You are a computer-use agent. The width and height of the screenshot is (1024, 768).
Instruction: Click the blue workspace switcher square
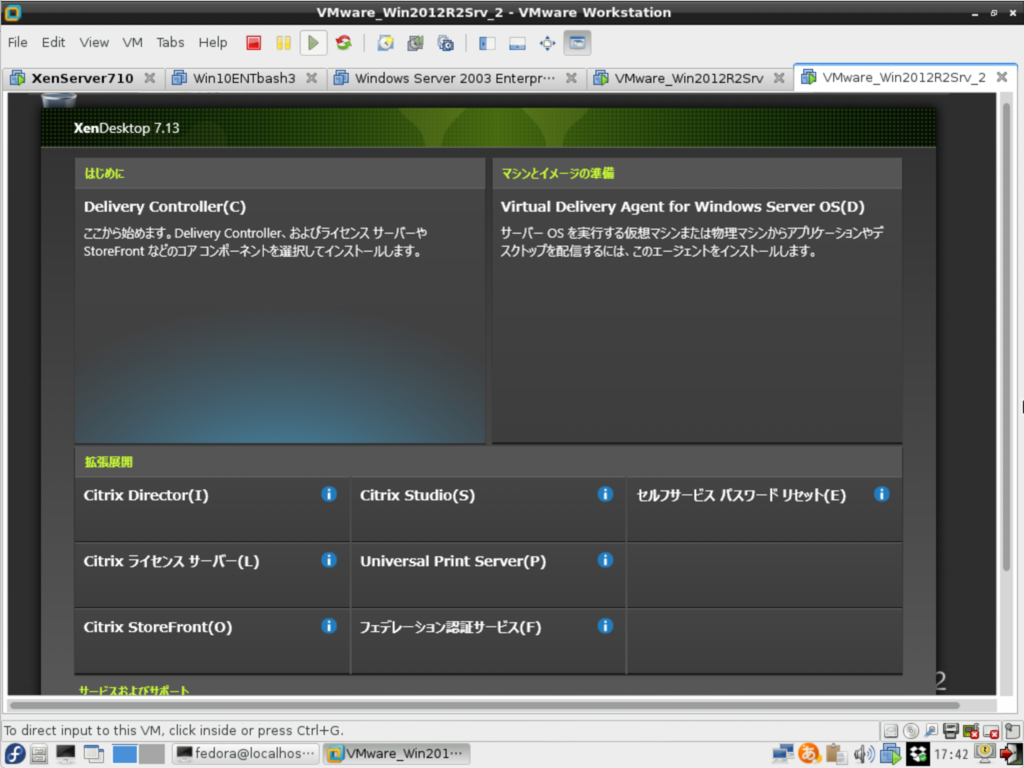coord(124,754)
